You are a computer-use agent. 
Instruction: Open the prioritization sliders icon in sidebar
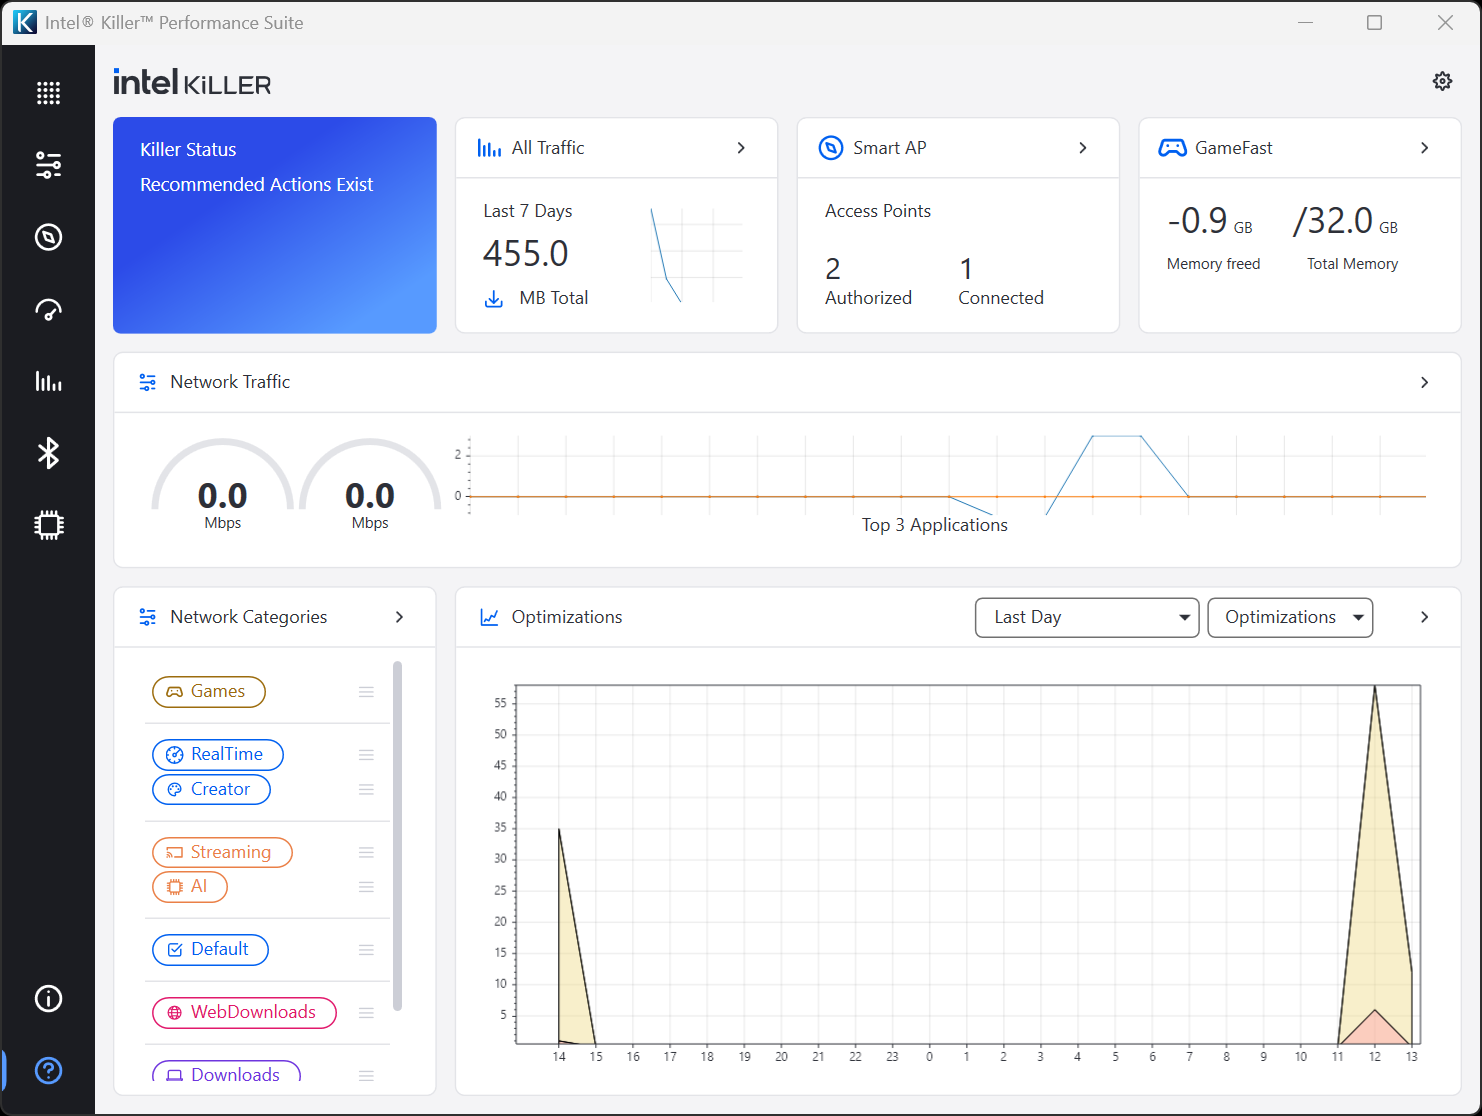(x=48, y=165)
